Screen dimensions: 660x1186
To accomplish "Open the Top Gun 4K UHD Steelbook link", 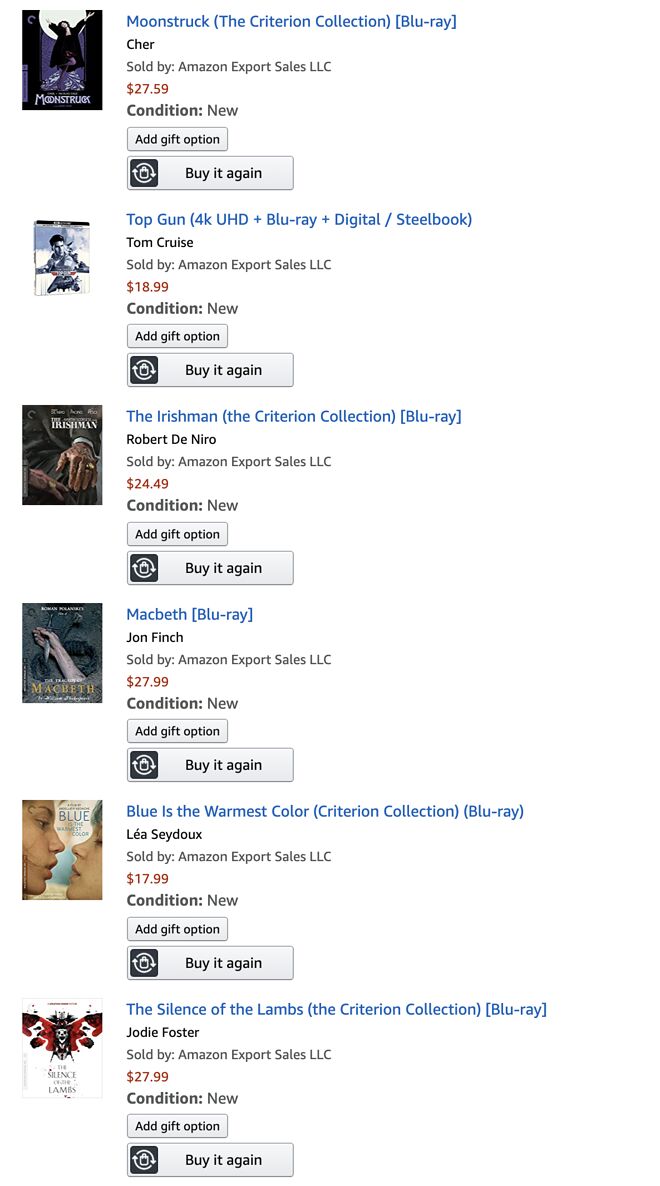I will tap(299, 219).
